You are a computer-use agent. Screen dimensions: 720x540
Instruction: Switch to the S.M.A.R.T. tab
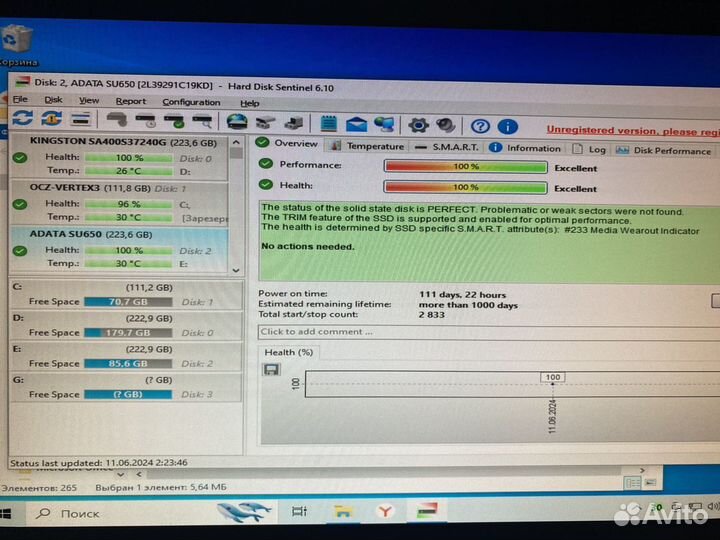pyautogui.click(x=447, y=147)
